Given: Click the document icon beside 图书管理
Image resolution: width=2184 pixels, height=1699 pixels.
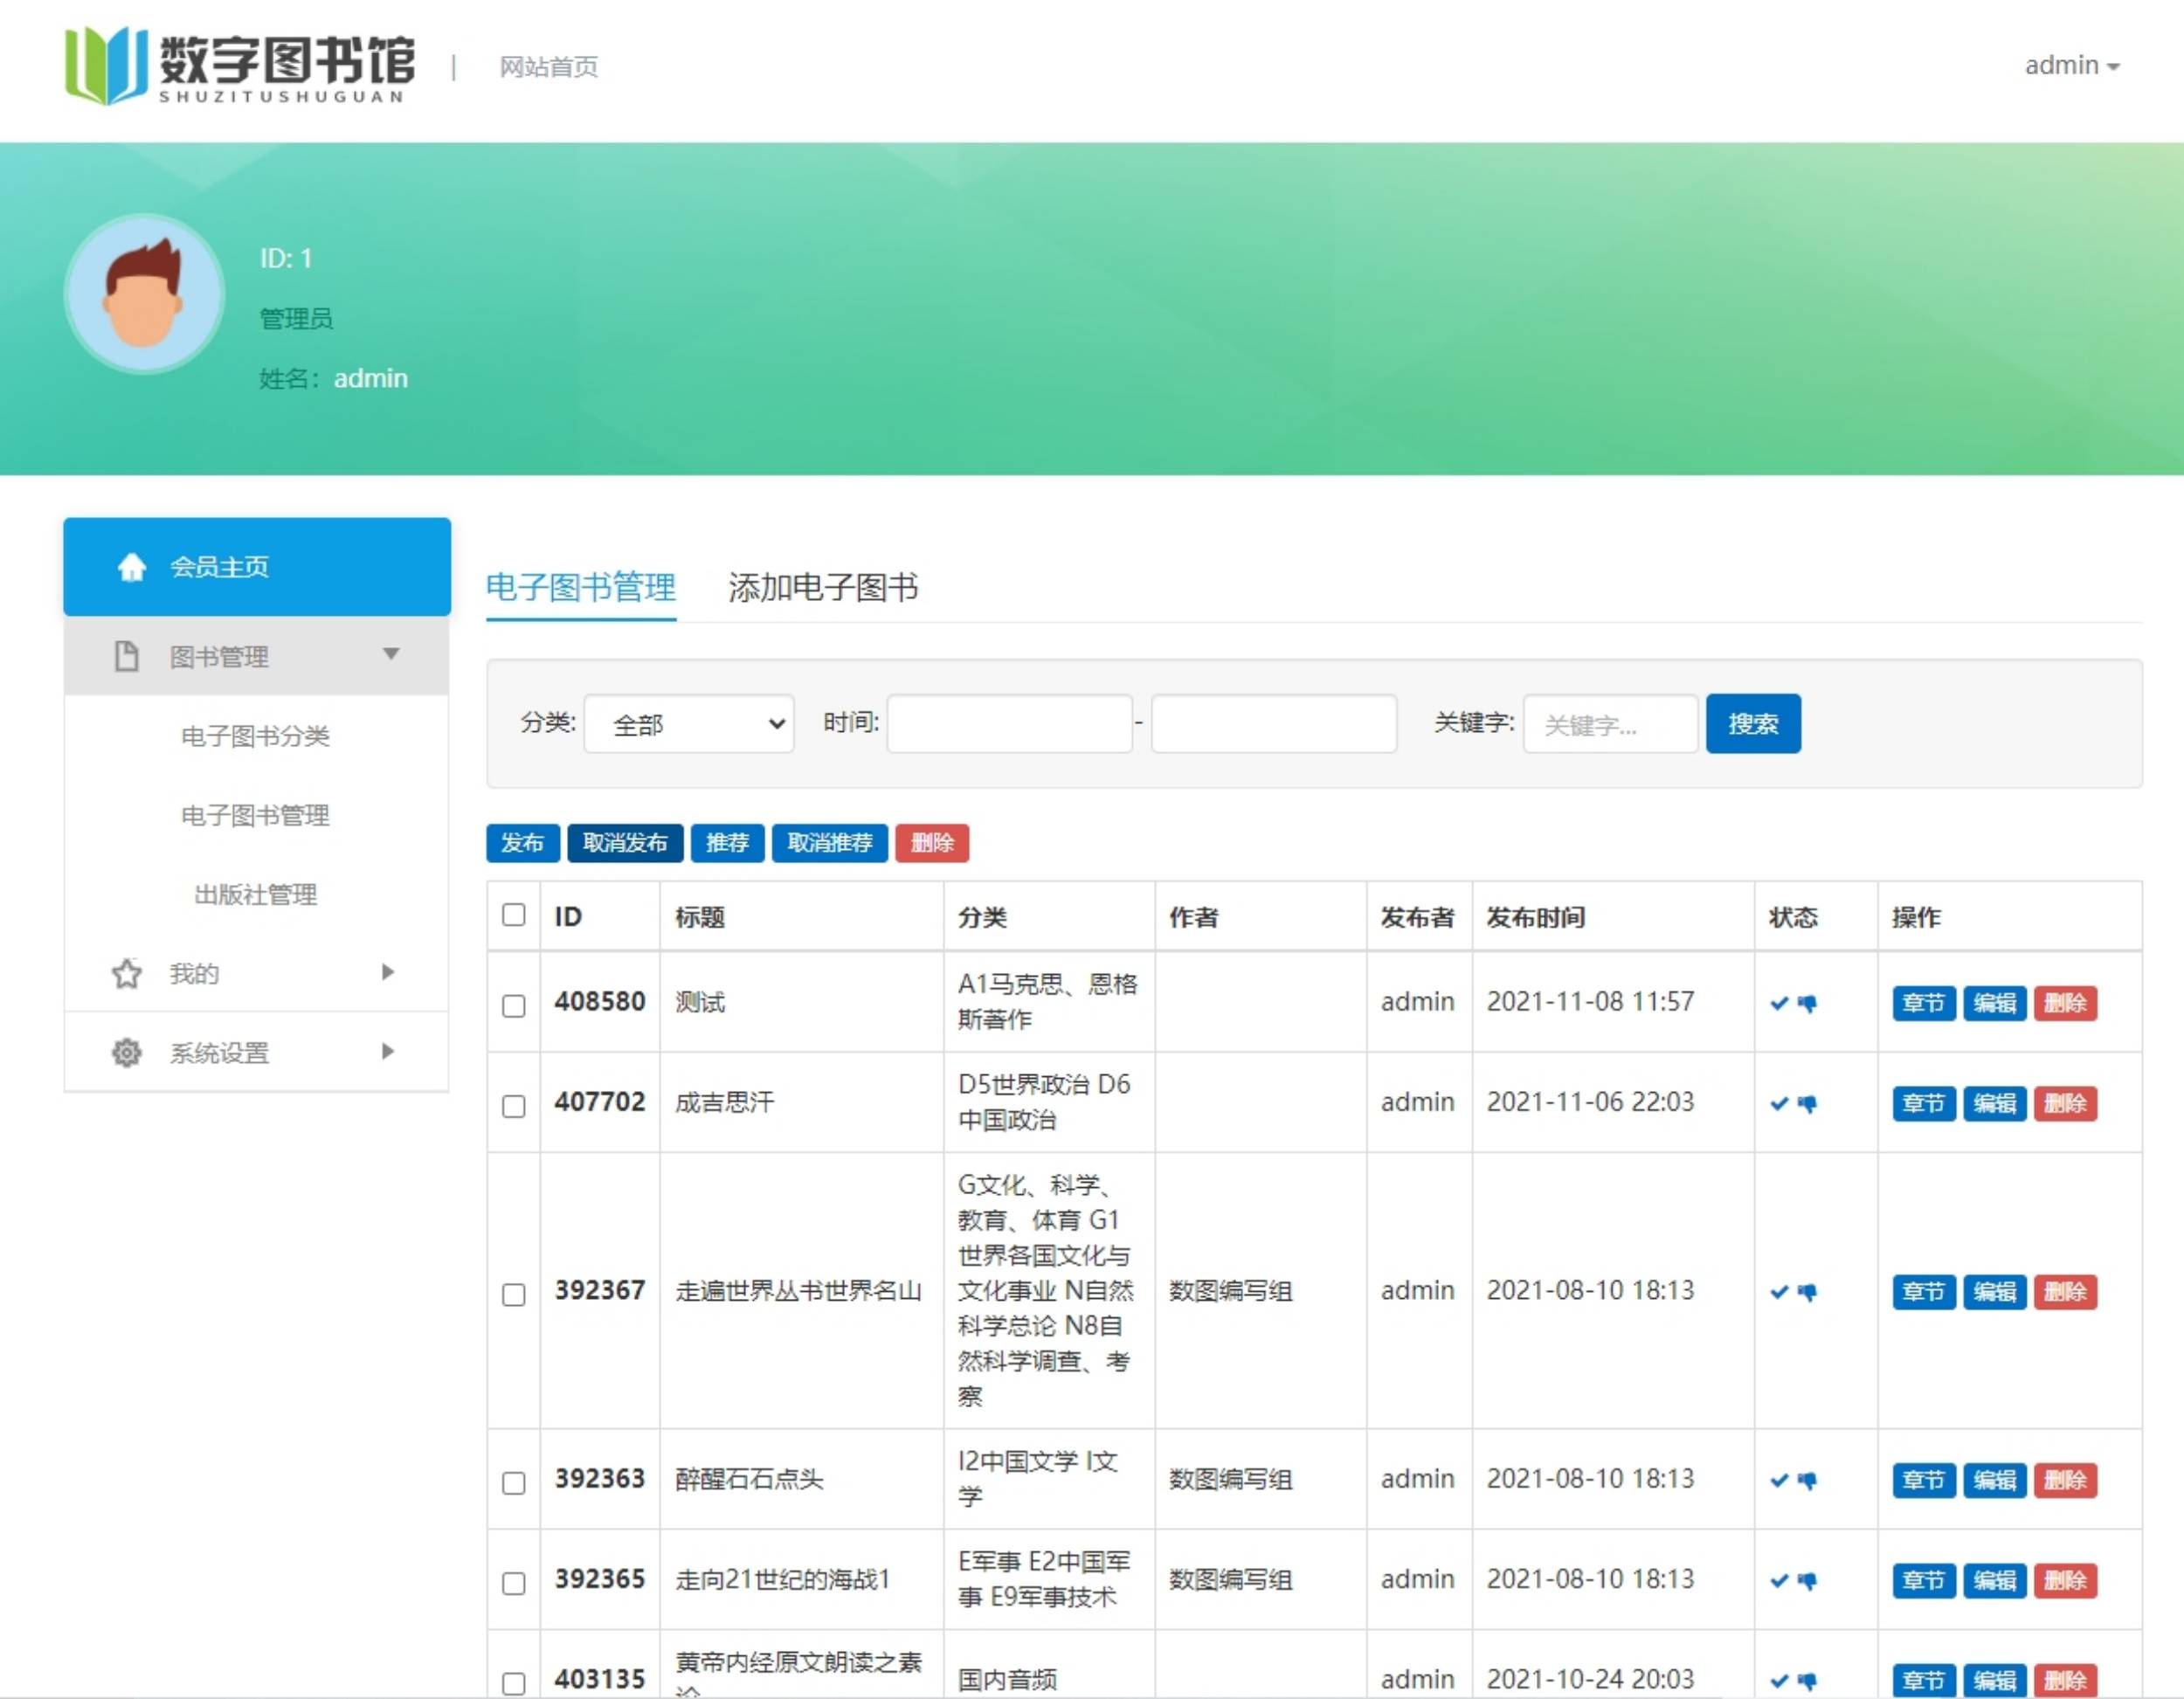Looking at the screenshot, I should pos(126,657).
